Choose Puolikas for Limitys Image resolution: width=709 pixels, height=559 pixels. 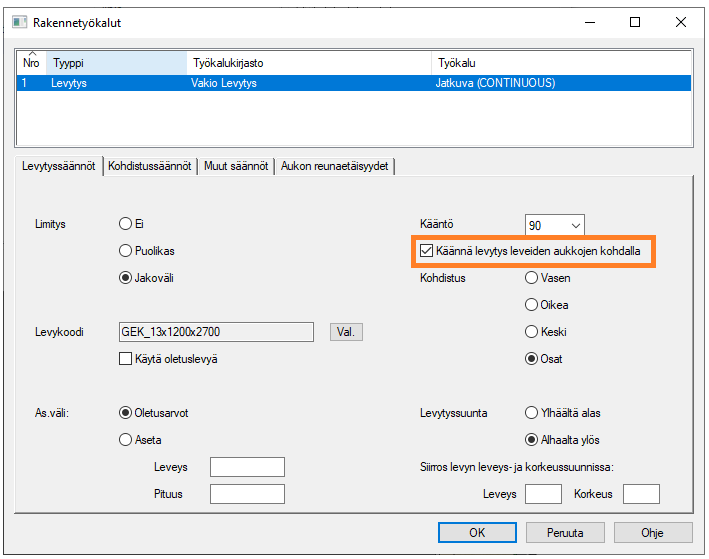[x=126, y=251]
